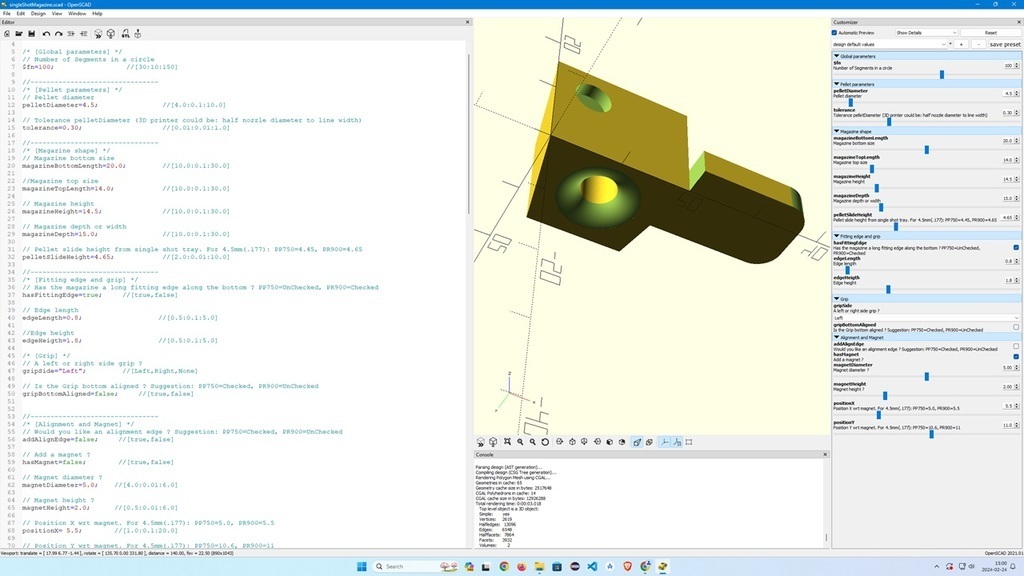
Task: Click the Reset button in Customizer
Action: pos(990,33)
